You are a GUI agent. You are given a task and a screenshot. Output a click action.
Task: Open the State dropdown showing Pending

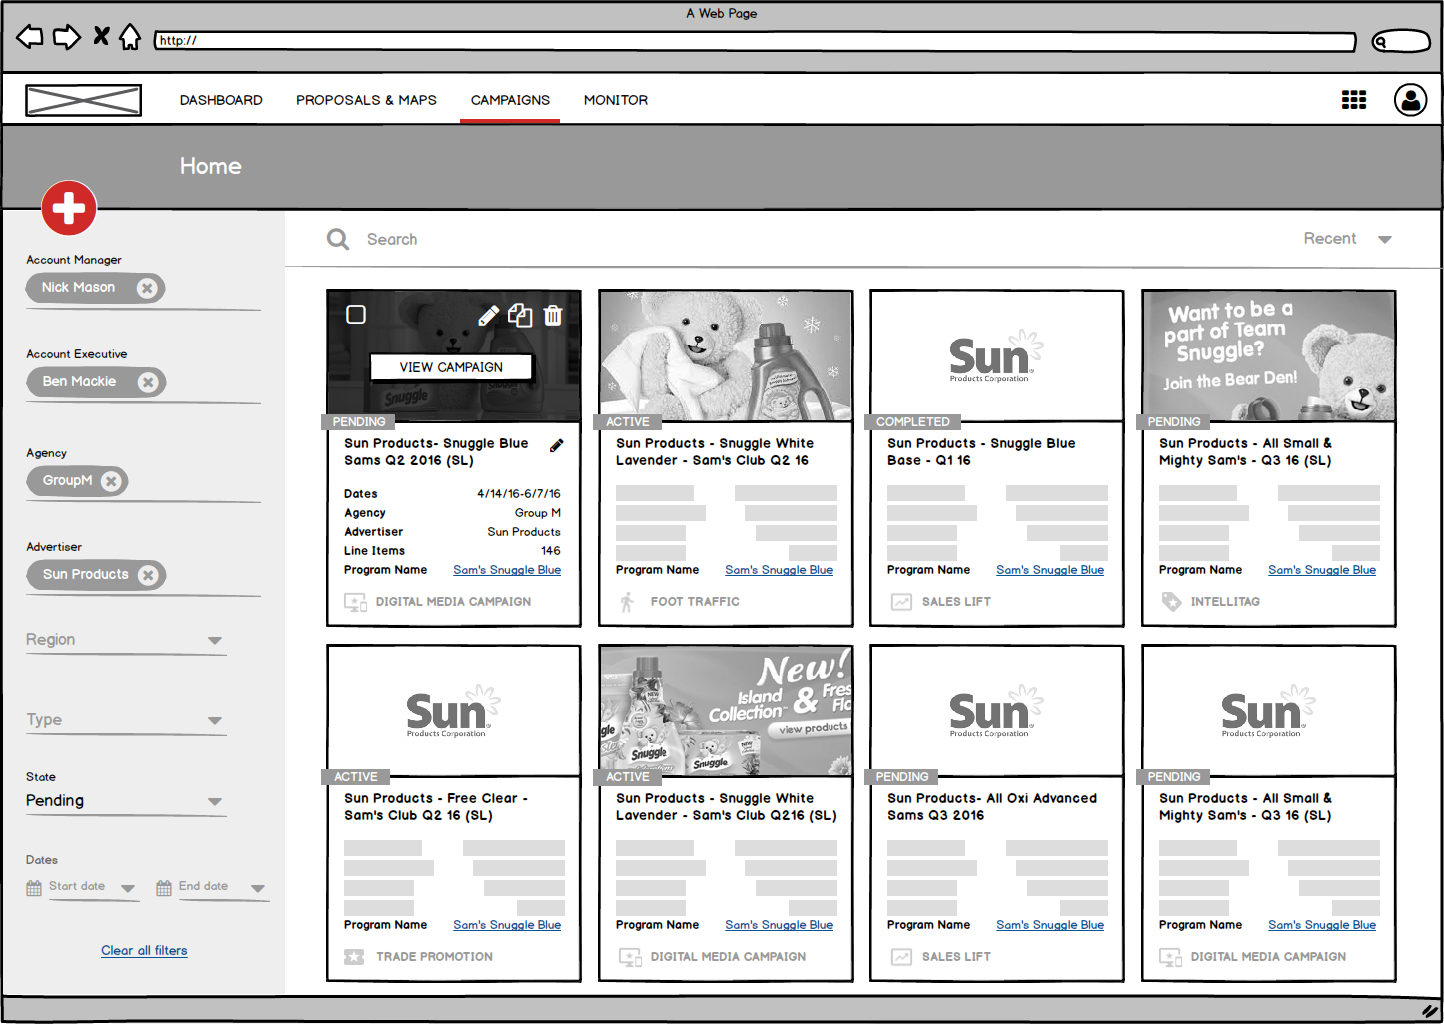[x=214, y=801]
